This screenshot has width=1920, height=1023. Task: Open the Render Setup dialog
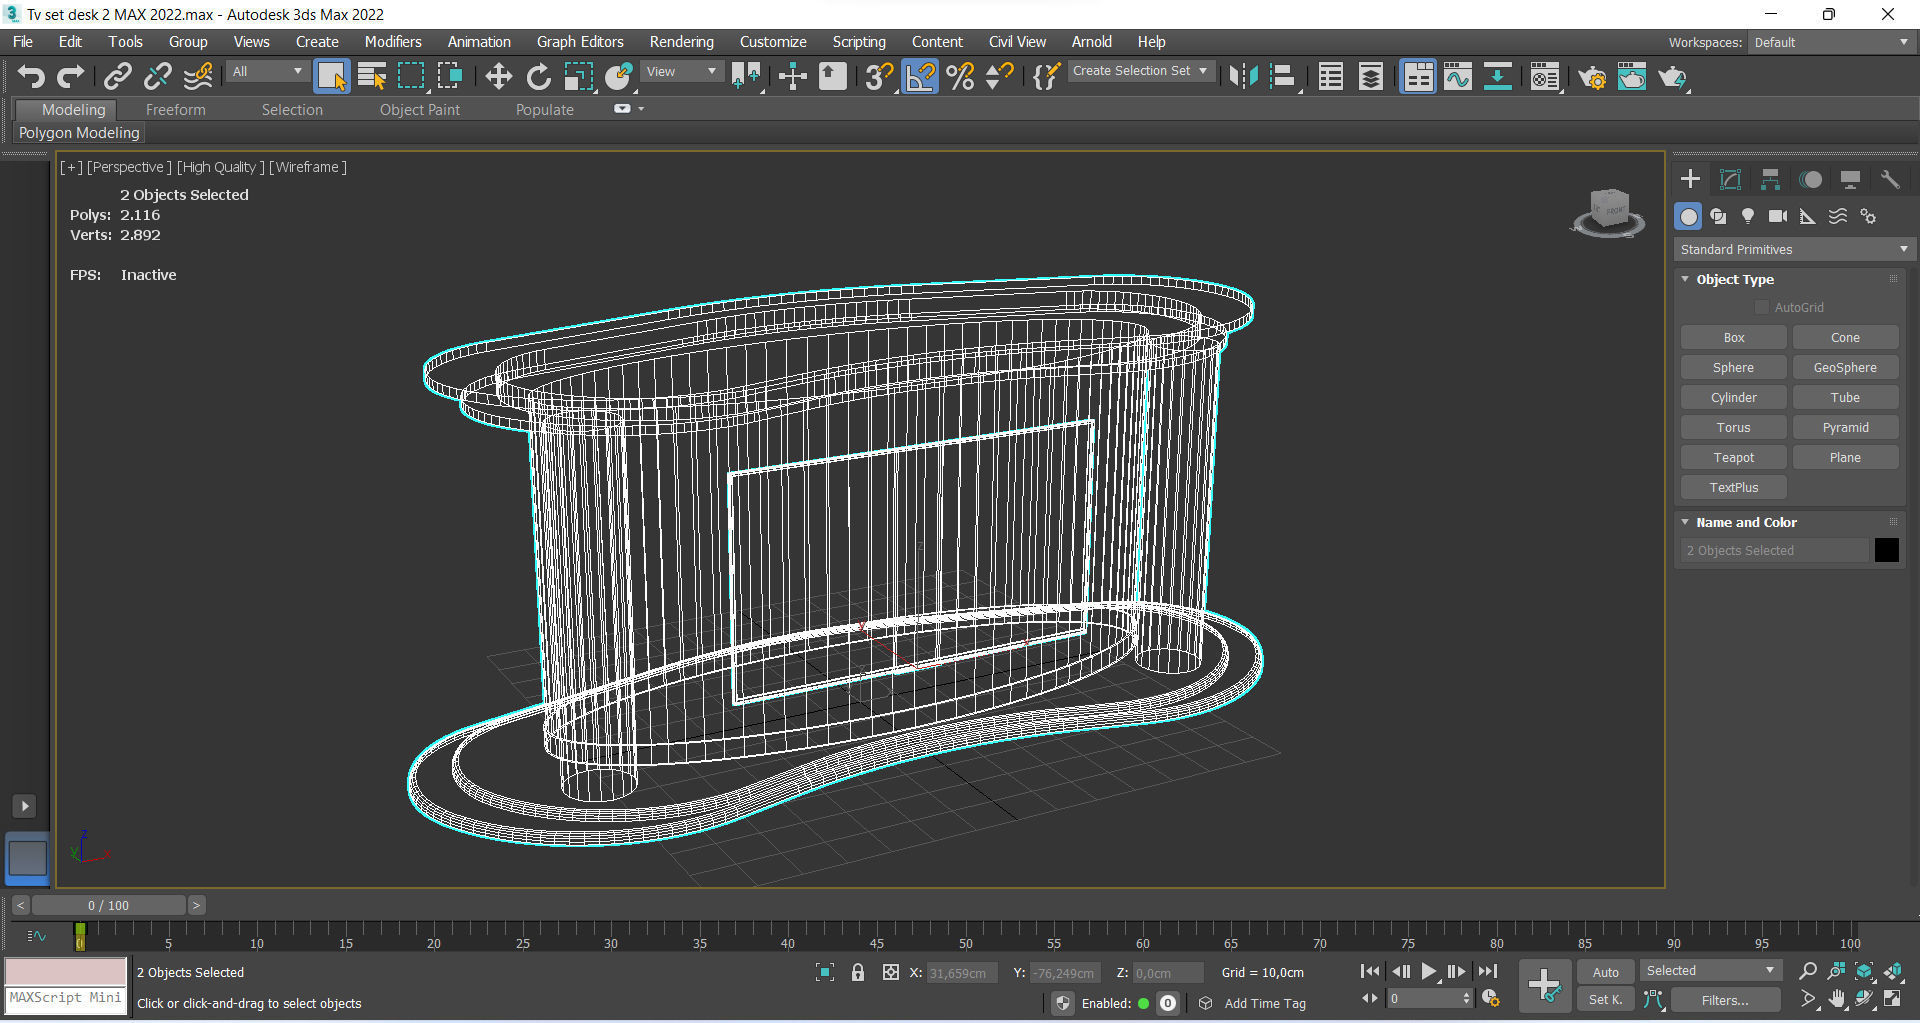[1592, 77]
